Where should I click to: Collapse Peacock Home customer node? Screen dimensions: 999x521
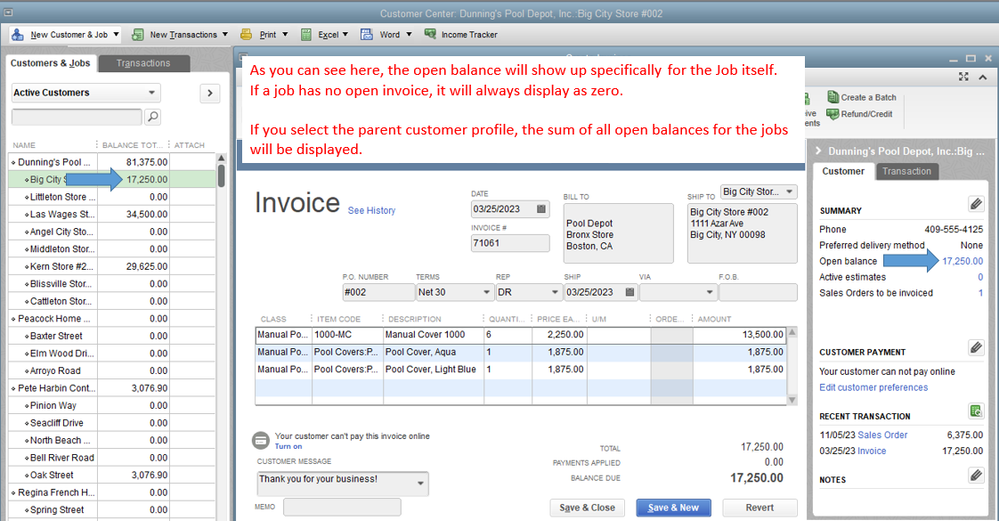point(13,318)
